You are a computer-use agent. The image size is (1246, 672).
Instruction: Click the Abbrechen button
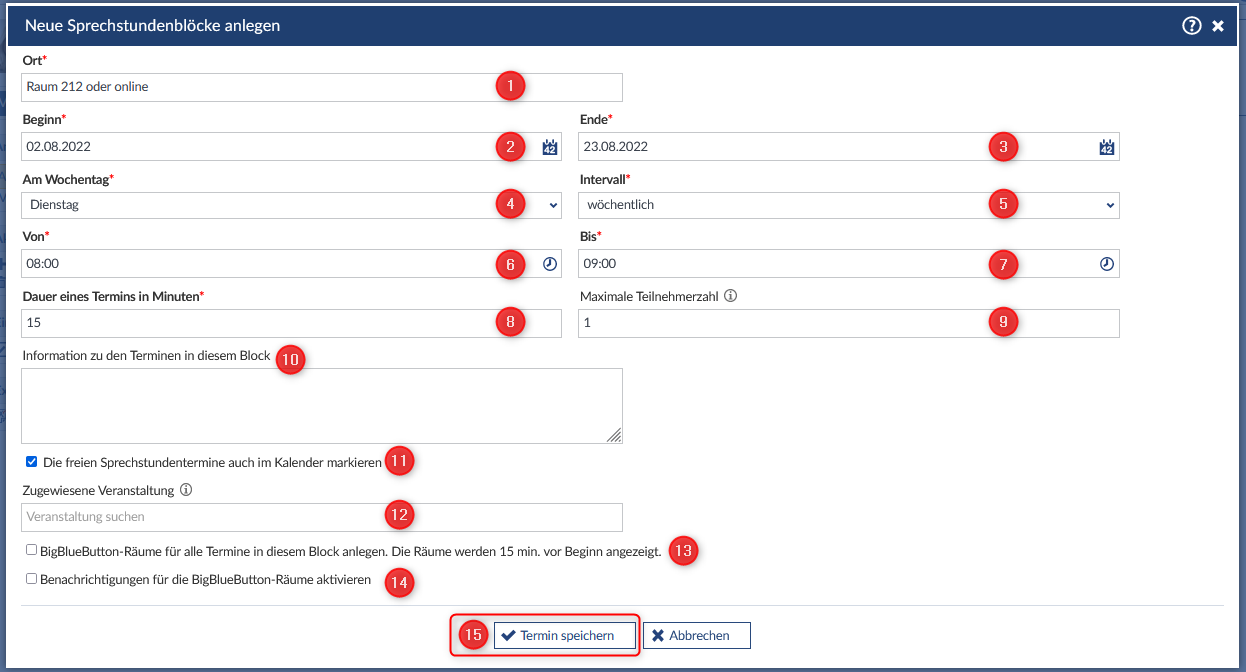point(696,636)
